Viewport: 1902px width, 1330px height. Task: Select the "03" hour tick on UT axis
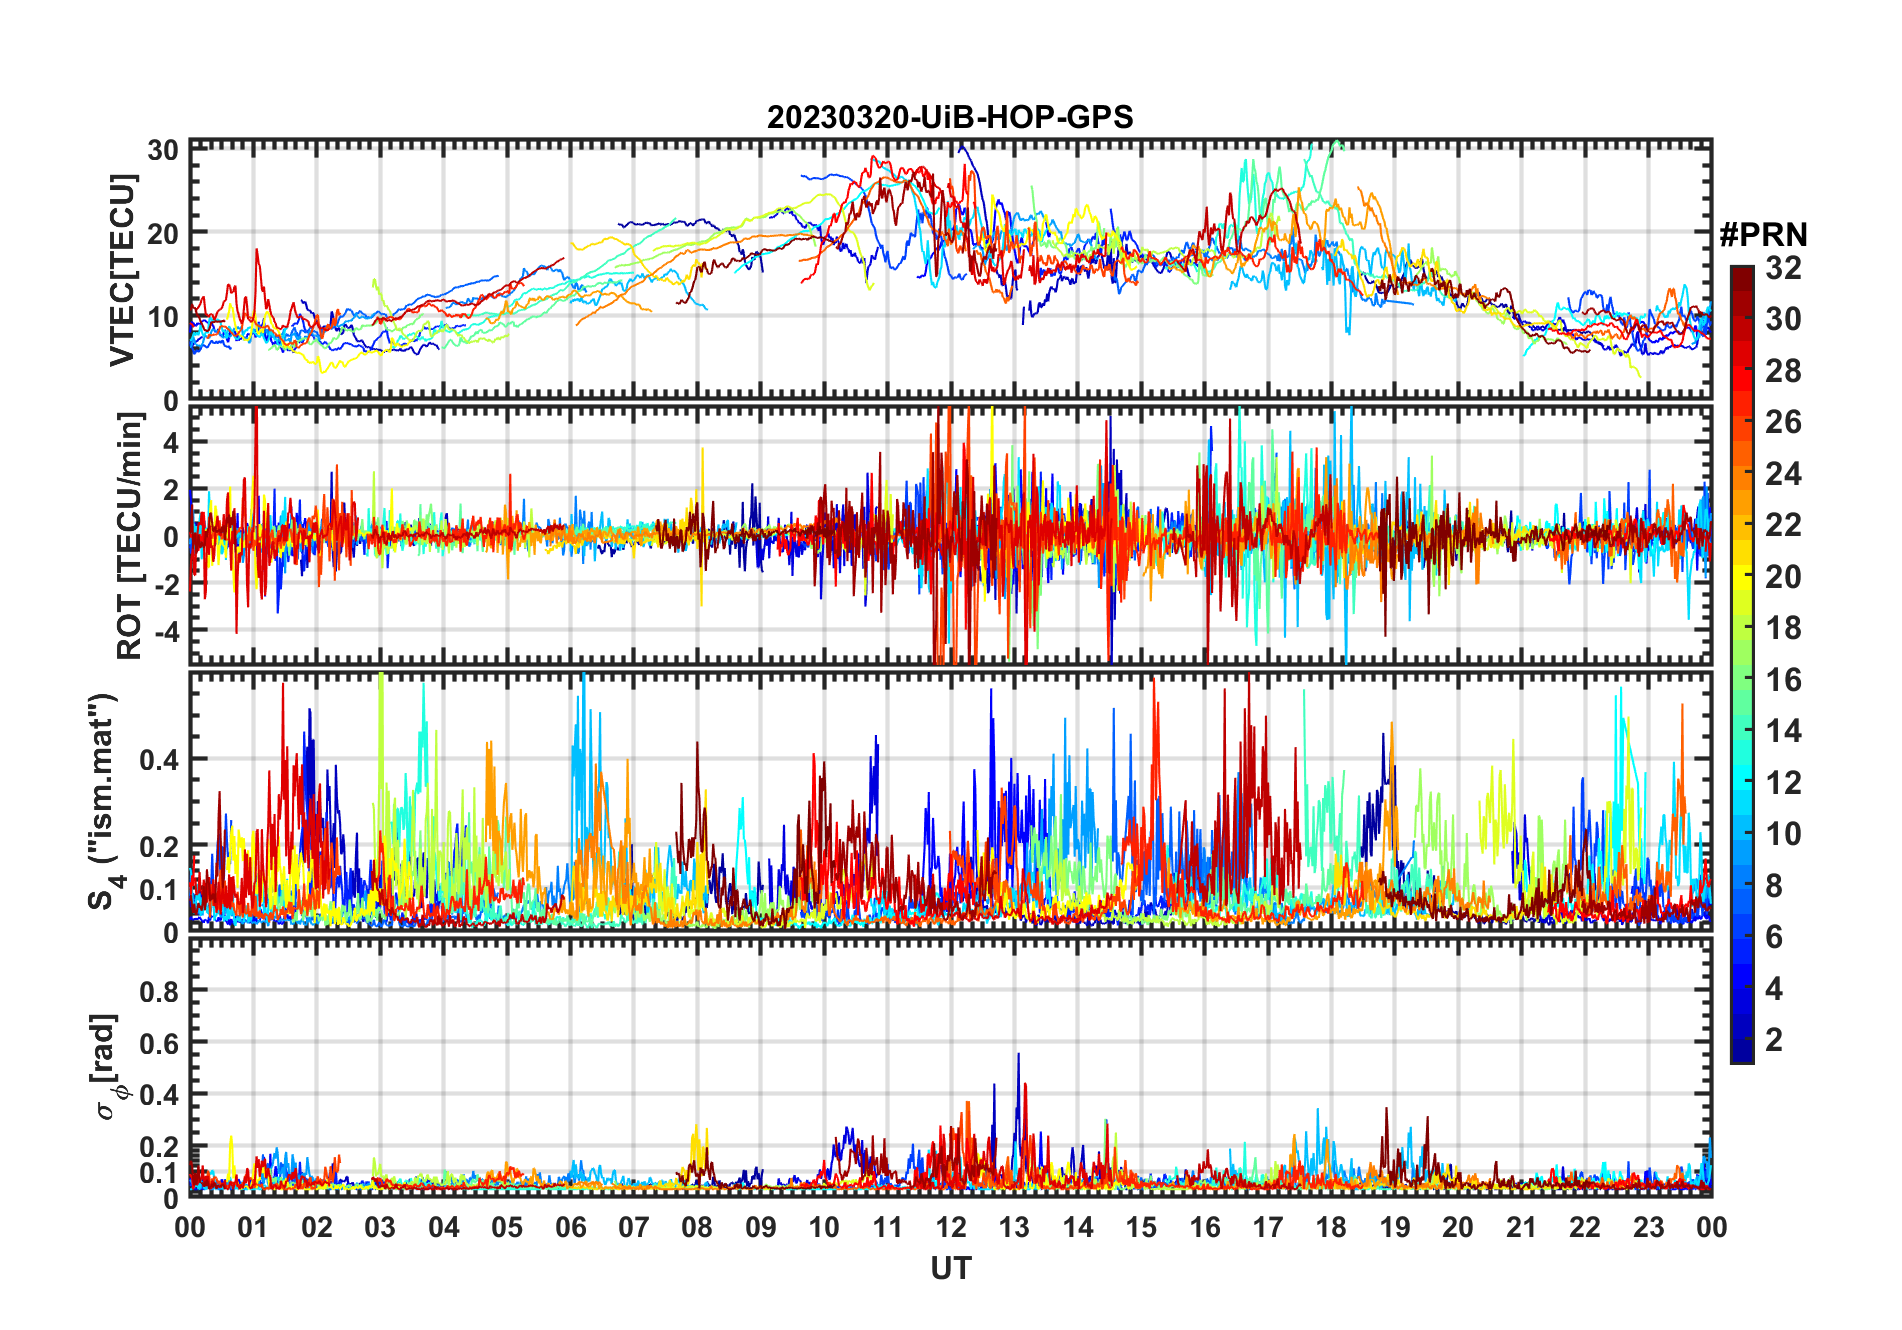[x=380, y=1227]
